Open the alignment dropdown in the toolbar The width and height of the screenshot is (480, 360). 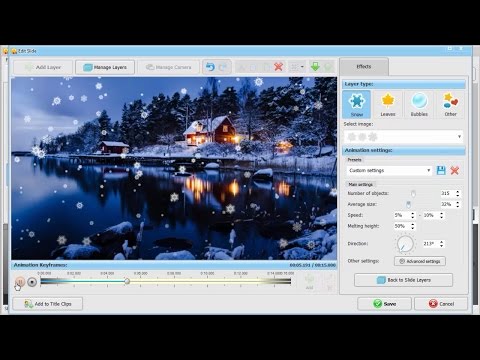pos(297,67)
